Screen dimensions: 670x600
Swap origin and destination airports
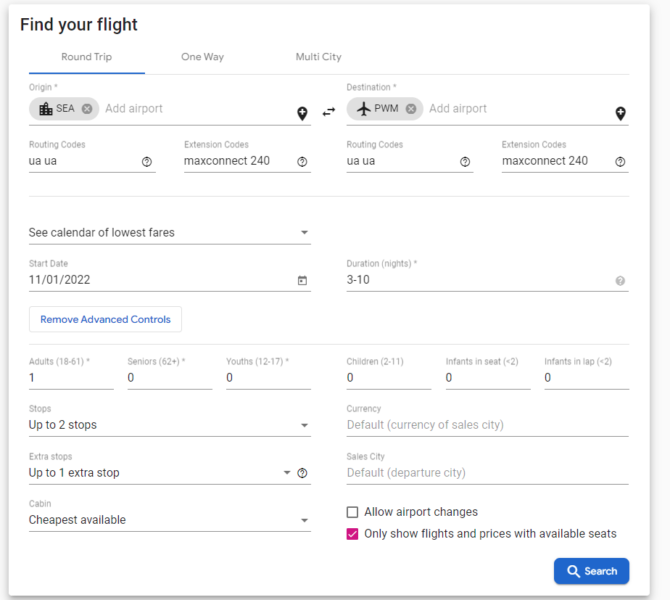tap(329, 112)
